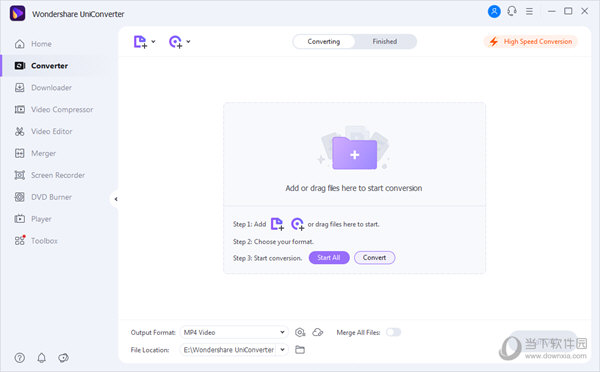600x372 pixels.
Task: Open the notifications bell icon
Action: click(41, 358)
